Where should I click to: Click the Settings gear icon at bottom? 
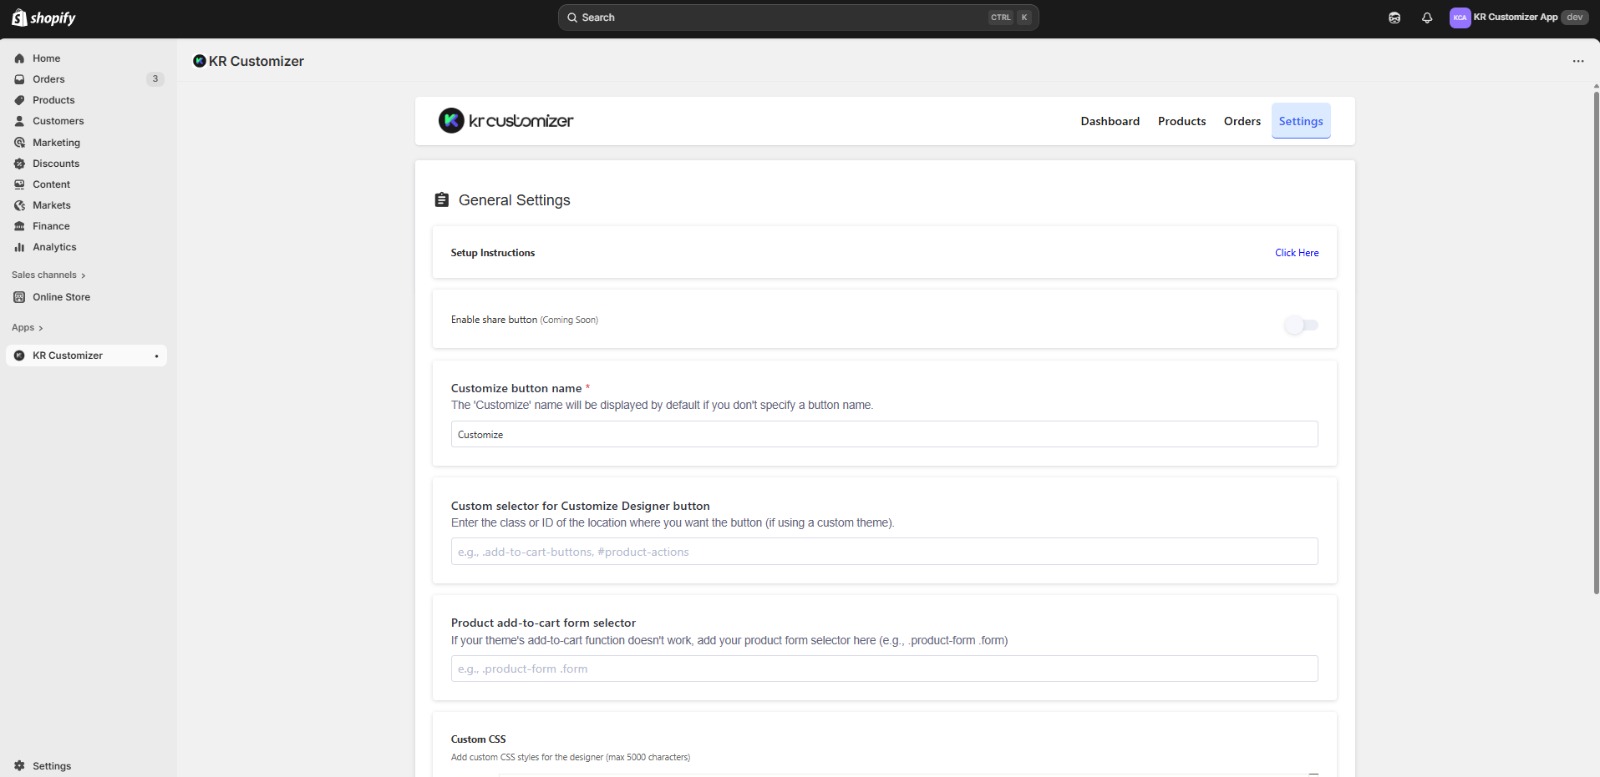[19, 766]
